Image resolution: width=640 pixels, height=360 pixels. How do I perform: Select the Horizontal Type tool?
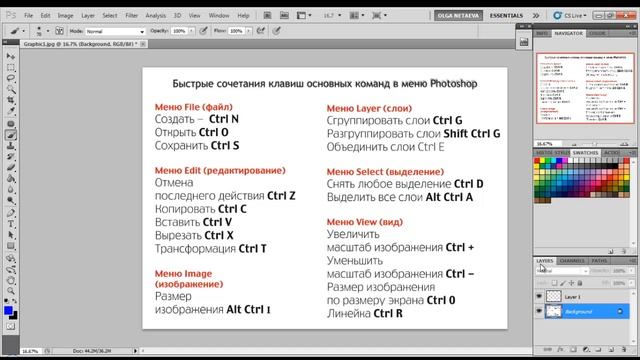click(x=11, y=224)
